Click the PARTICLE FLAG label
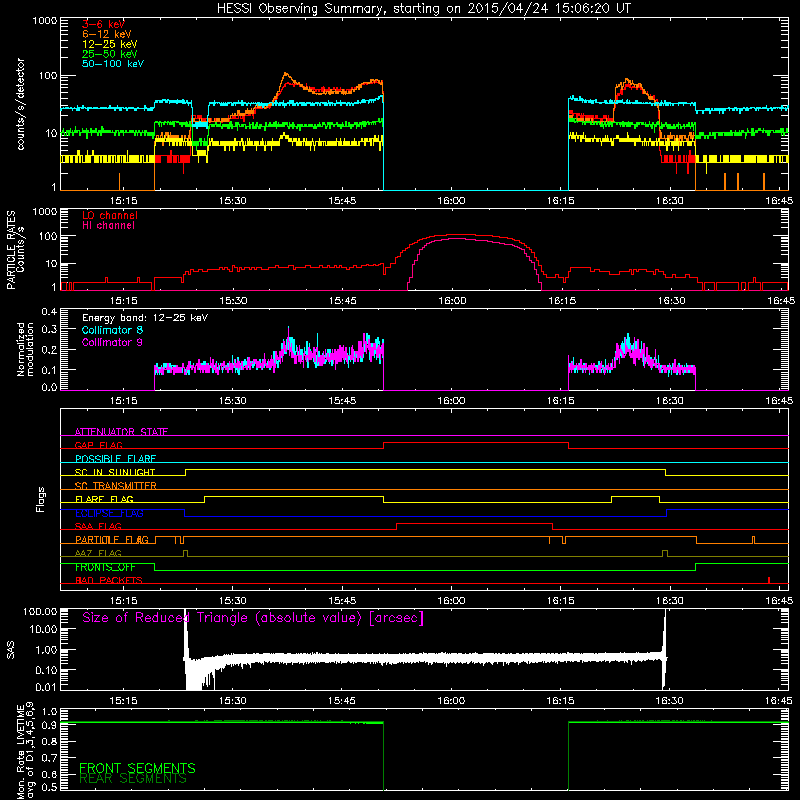Viewport: 800px width, 800px height. pos(111,539)
